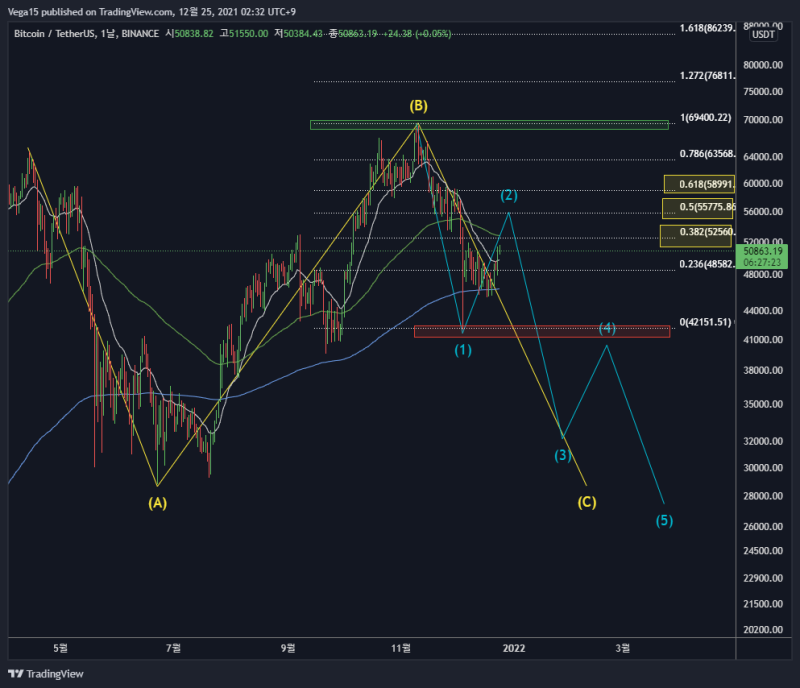Select the cyan (1) wave label
Screen dimensions: 800x688
(463, 350)
